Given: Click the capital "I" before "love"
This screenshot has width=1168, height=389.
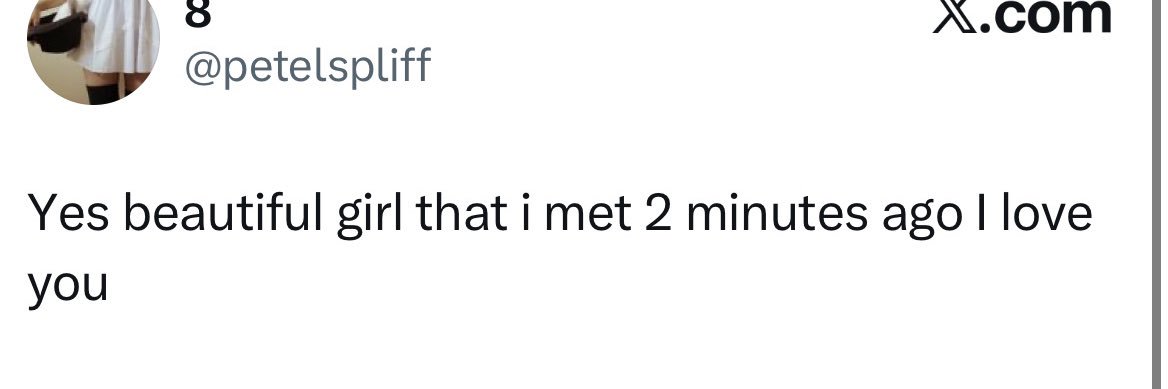Looking at the screenshot, I should (980, 213).
